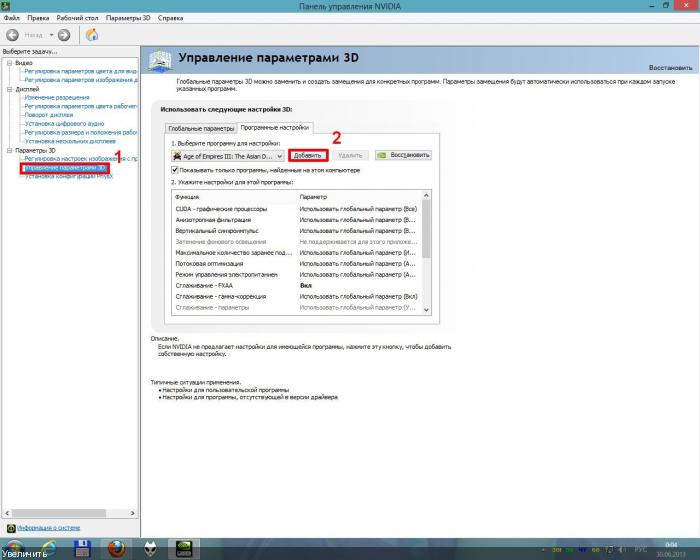Select Анизотропная фильтрация setting row

(x=296, y=220)
